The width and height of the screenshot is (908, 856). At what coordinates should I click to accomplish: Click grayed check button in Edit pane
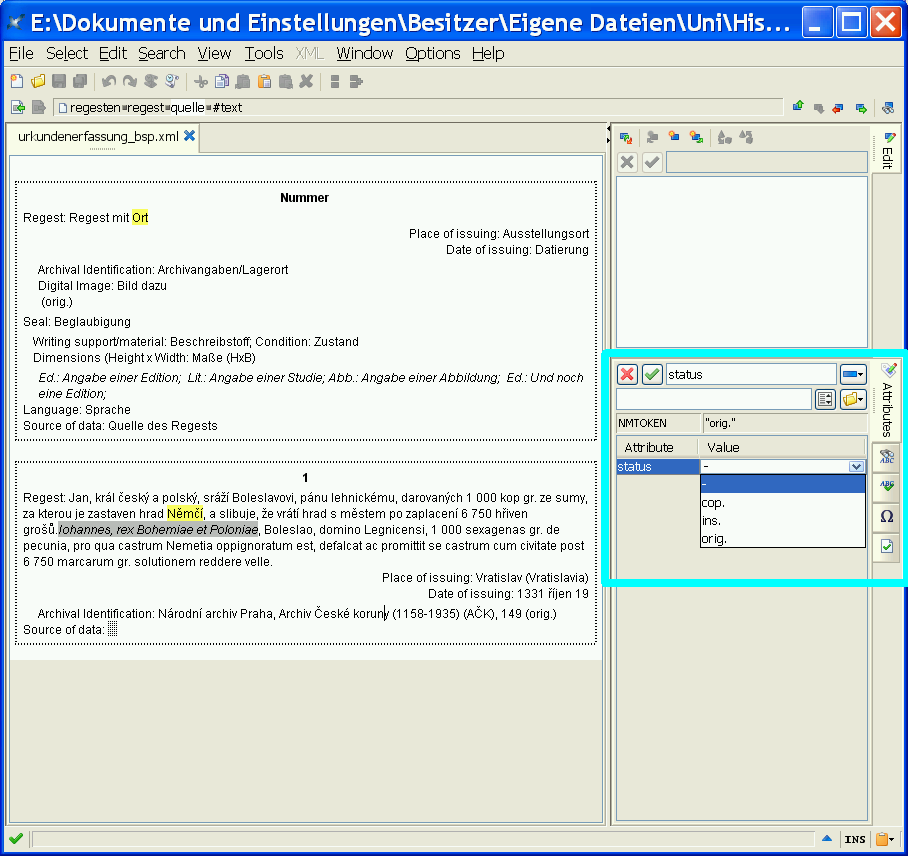click(x=652, y=162)
